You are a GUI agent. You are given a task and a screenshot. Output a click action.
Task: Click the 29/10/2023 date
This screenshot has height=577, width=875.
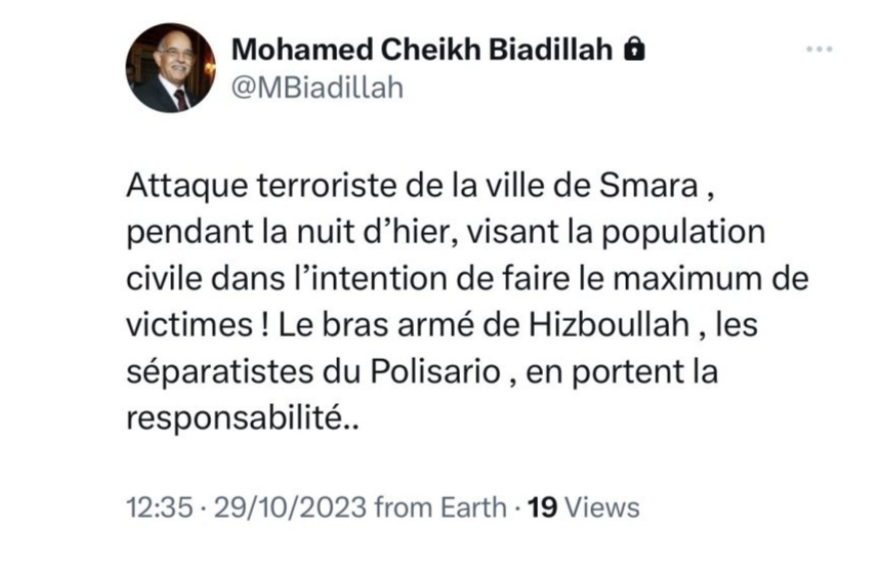pyautogui.click(x=290, y=507)
